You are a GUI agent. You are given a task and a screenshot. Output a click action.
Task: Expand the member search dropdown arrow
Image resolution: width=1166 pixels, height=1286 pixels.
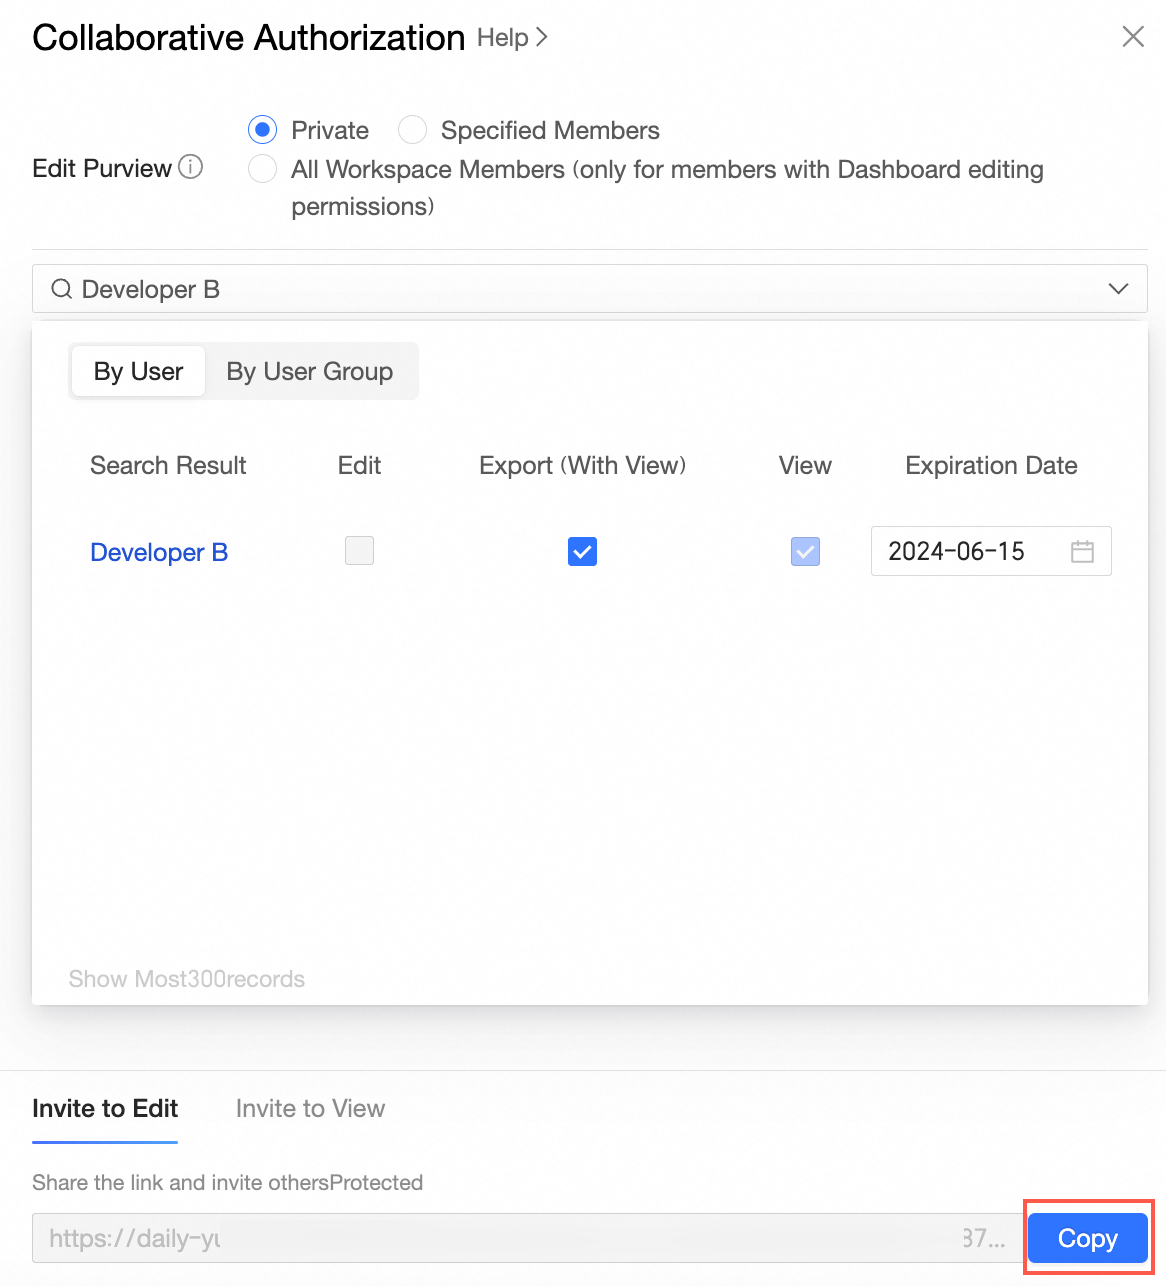(x=1118, y=289)
